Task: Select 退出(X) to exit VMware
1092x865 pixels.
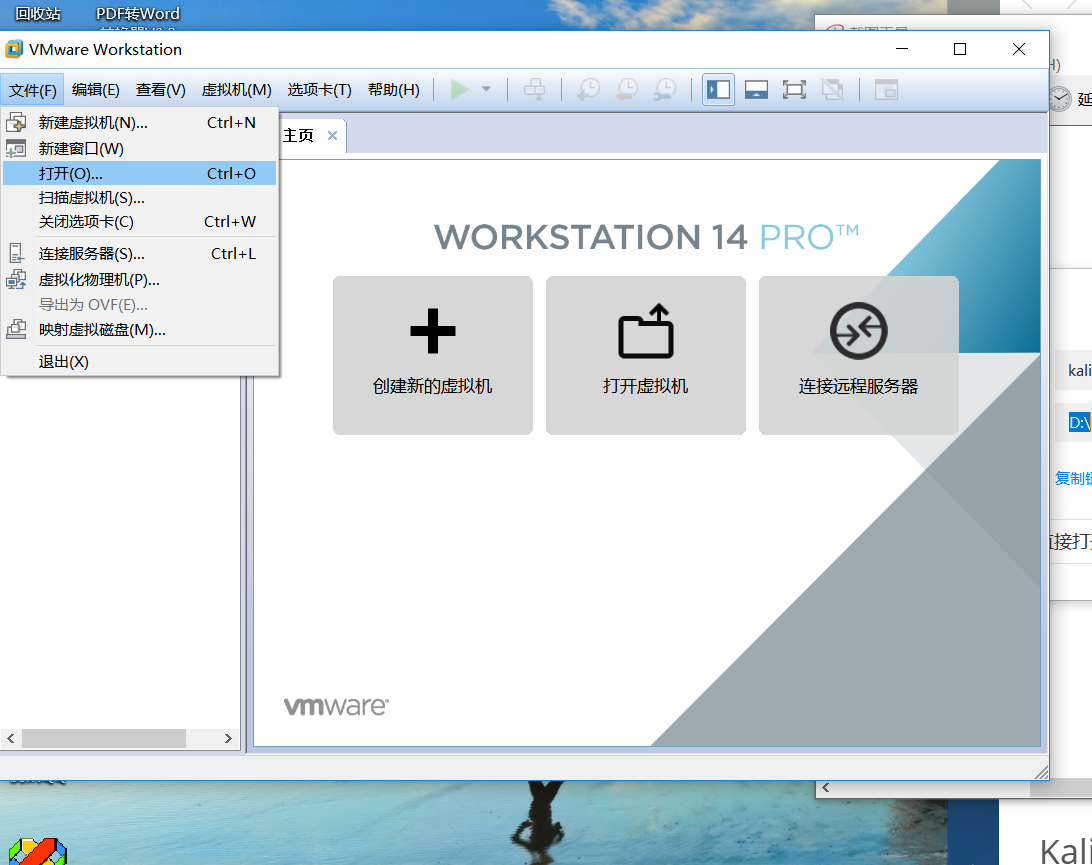Action: point(139,362)
